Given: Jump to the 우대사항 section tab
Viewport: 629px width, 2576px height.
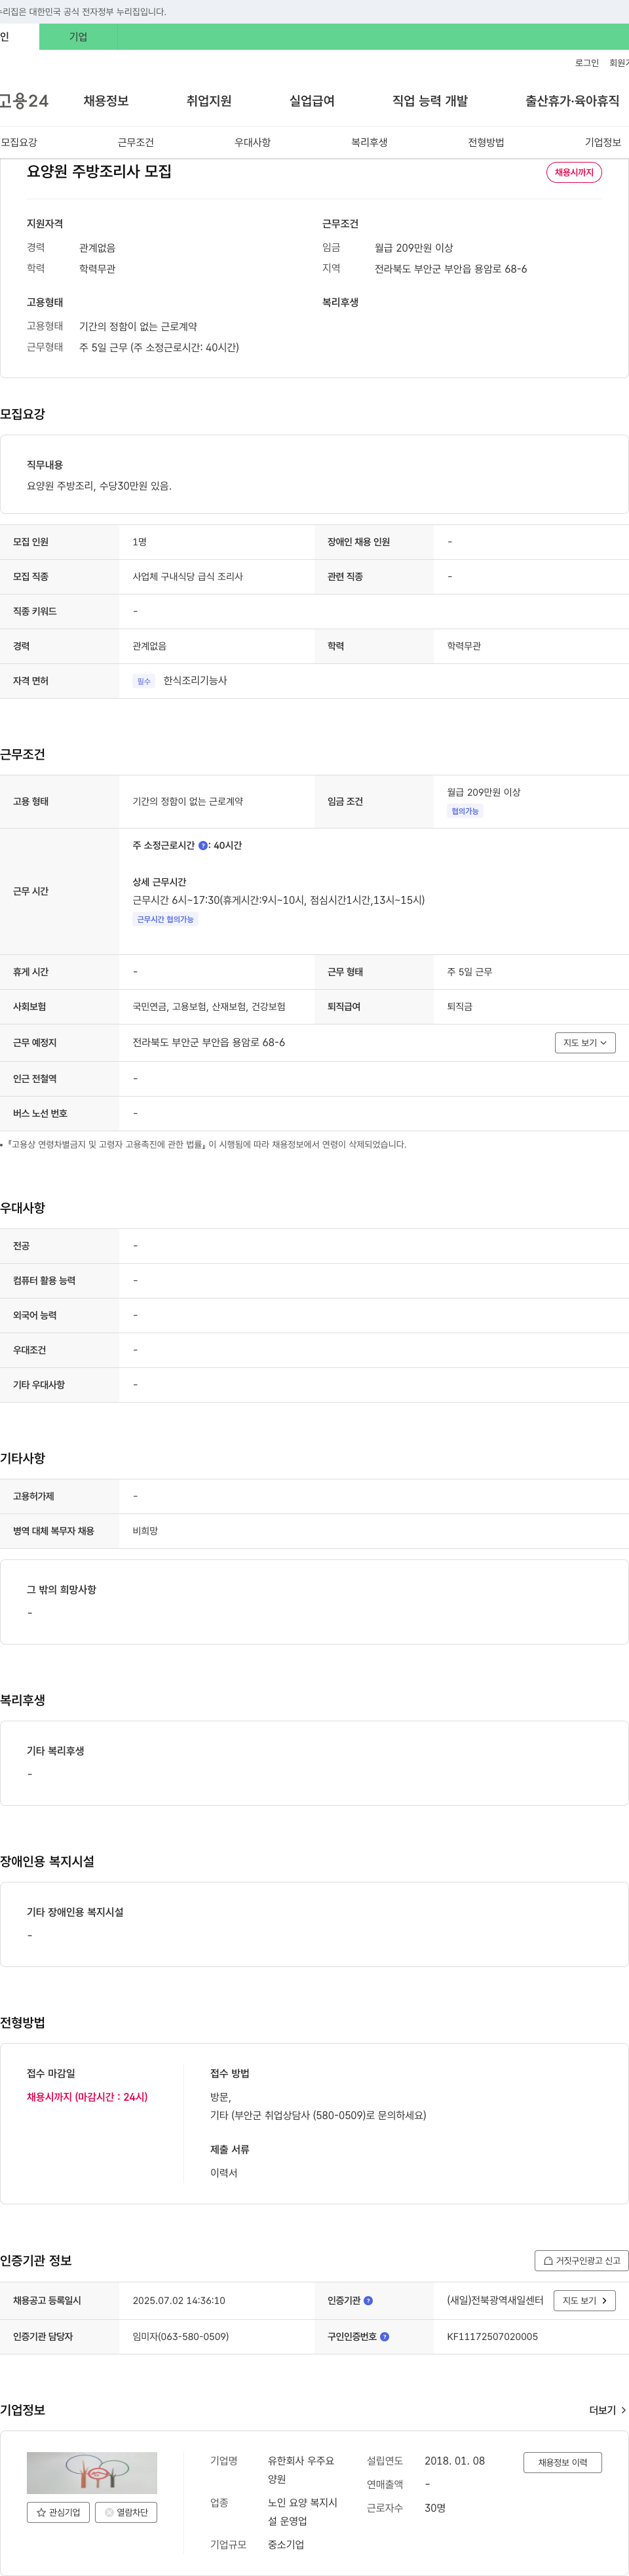Looking at the screenshot, I should click(x=253, y=143).
